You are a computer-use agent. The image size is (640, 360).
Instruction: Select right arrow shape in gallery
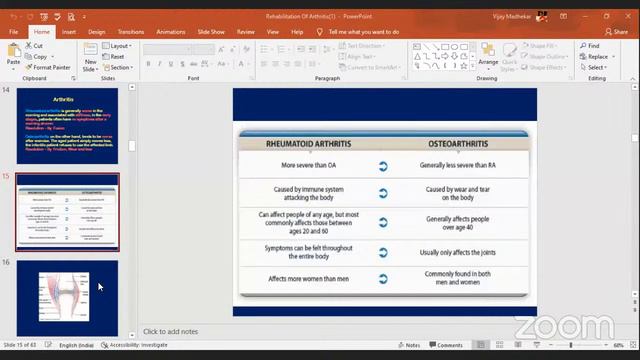point(445,56)
